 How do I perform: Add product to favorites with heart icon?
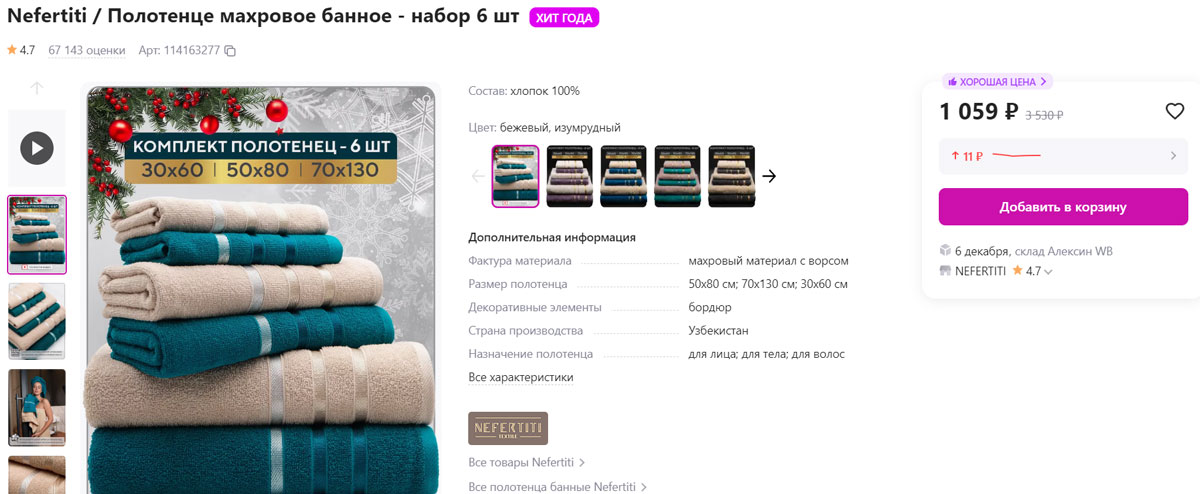click(1175, 111)
